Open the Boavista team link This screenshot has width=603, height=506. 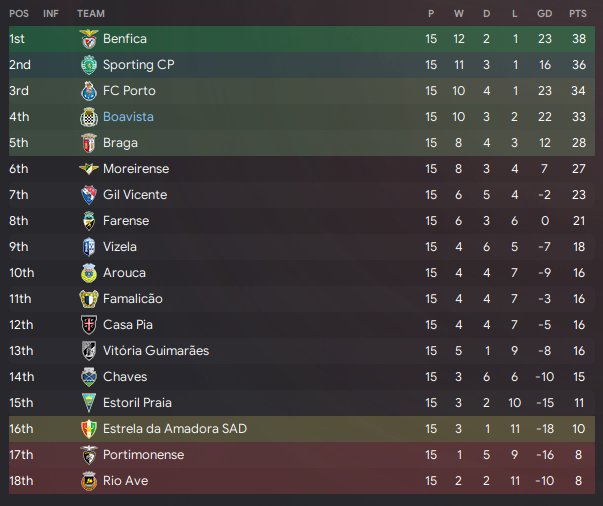click(128, 117)
